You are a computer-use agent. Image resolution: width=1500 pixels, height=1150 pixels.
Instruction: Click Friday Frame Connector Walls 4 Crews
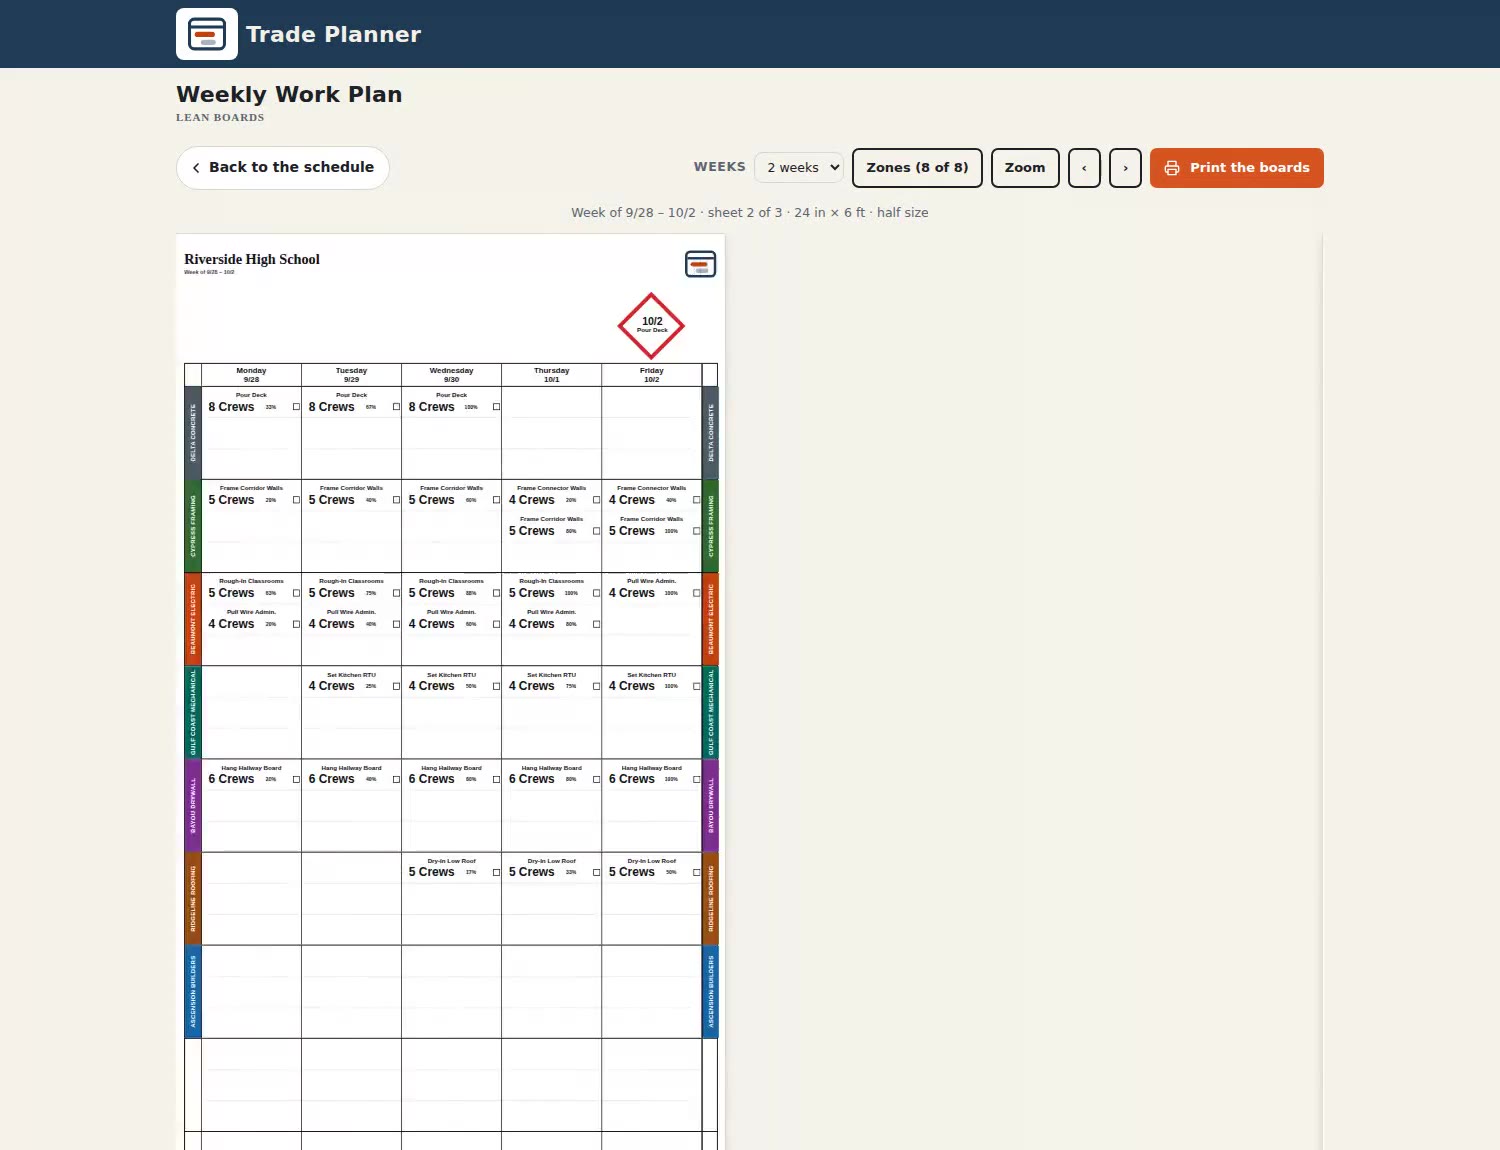[x=651, y=496]
